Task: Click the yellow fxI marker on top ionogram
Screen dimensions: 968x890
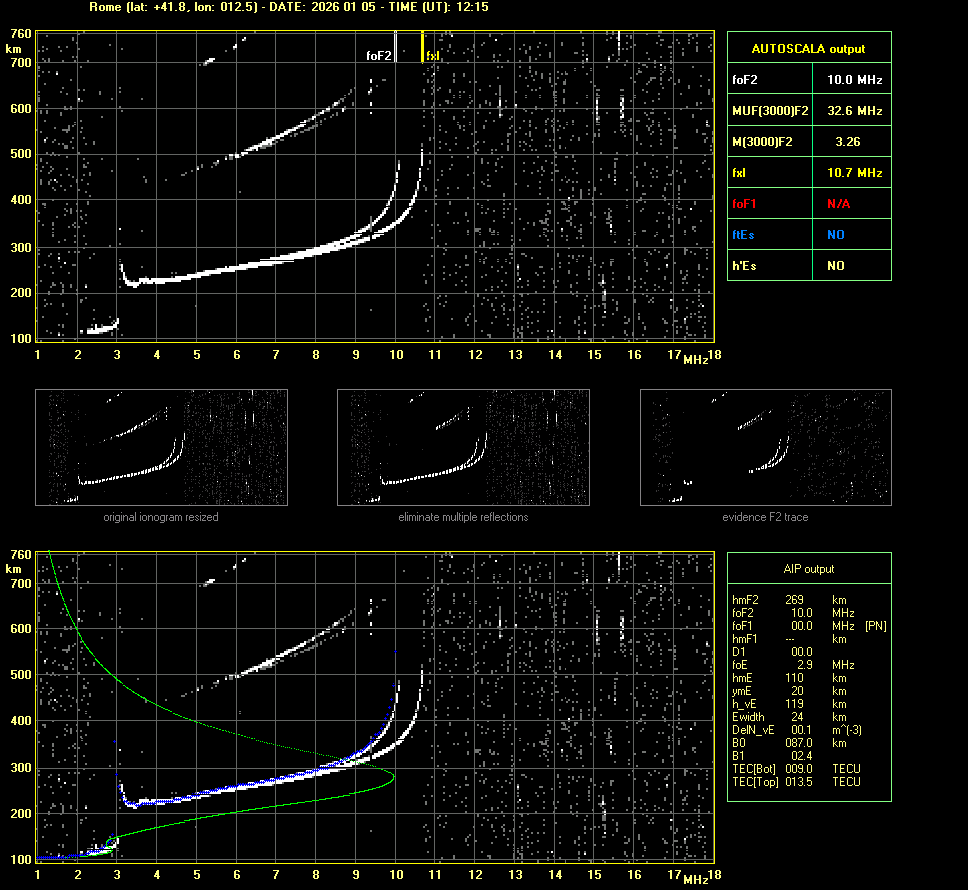Action: 422,47
